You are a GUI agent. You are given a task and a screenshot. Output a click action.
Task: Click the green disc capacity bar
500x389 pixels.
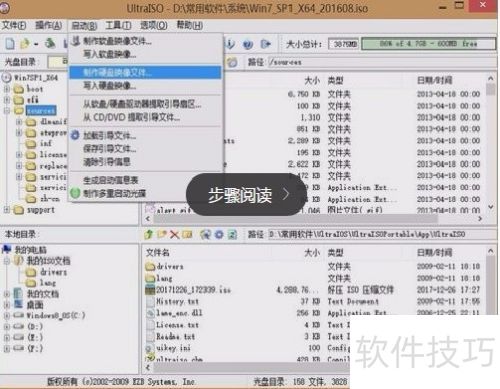coord(428,44)
